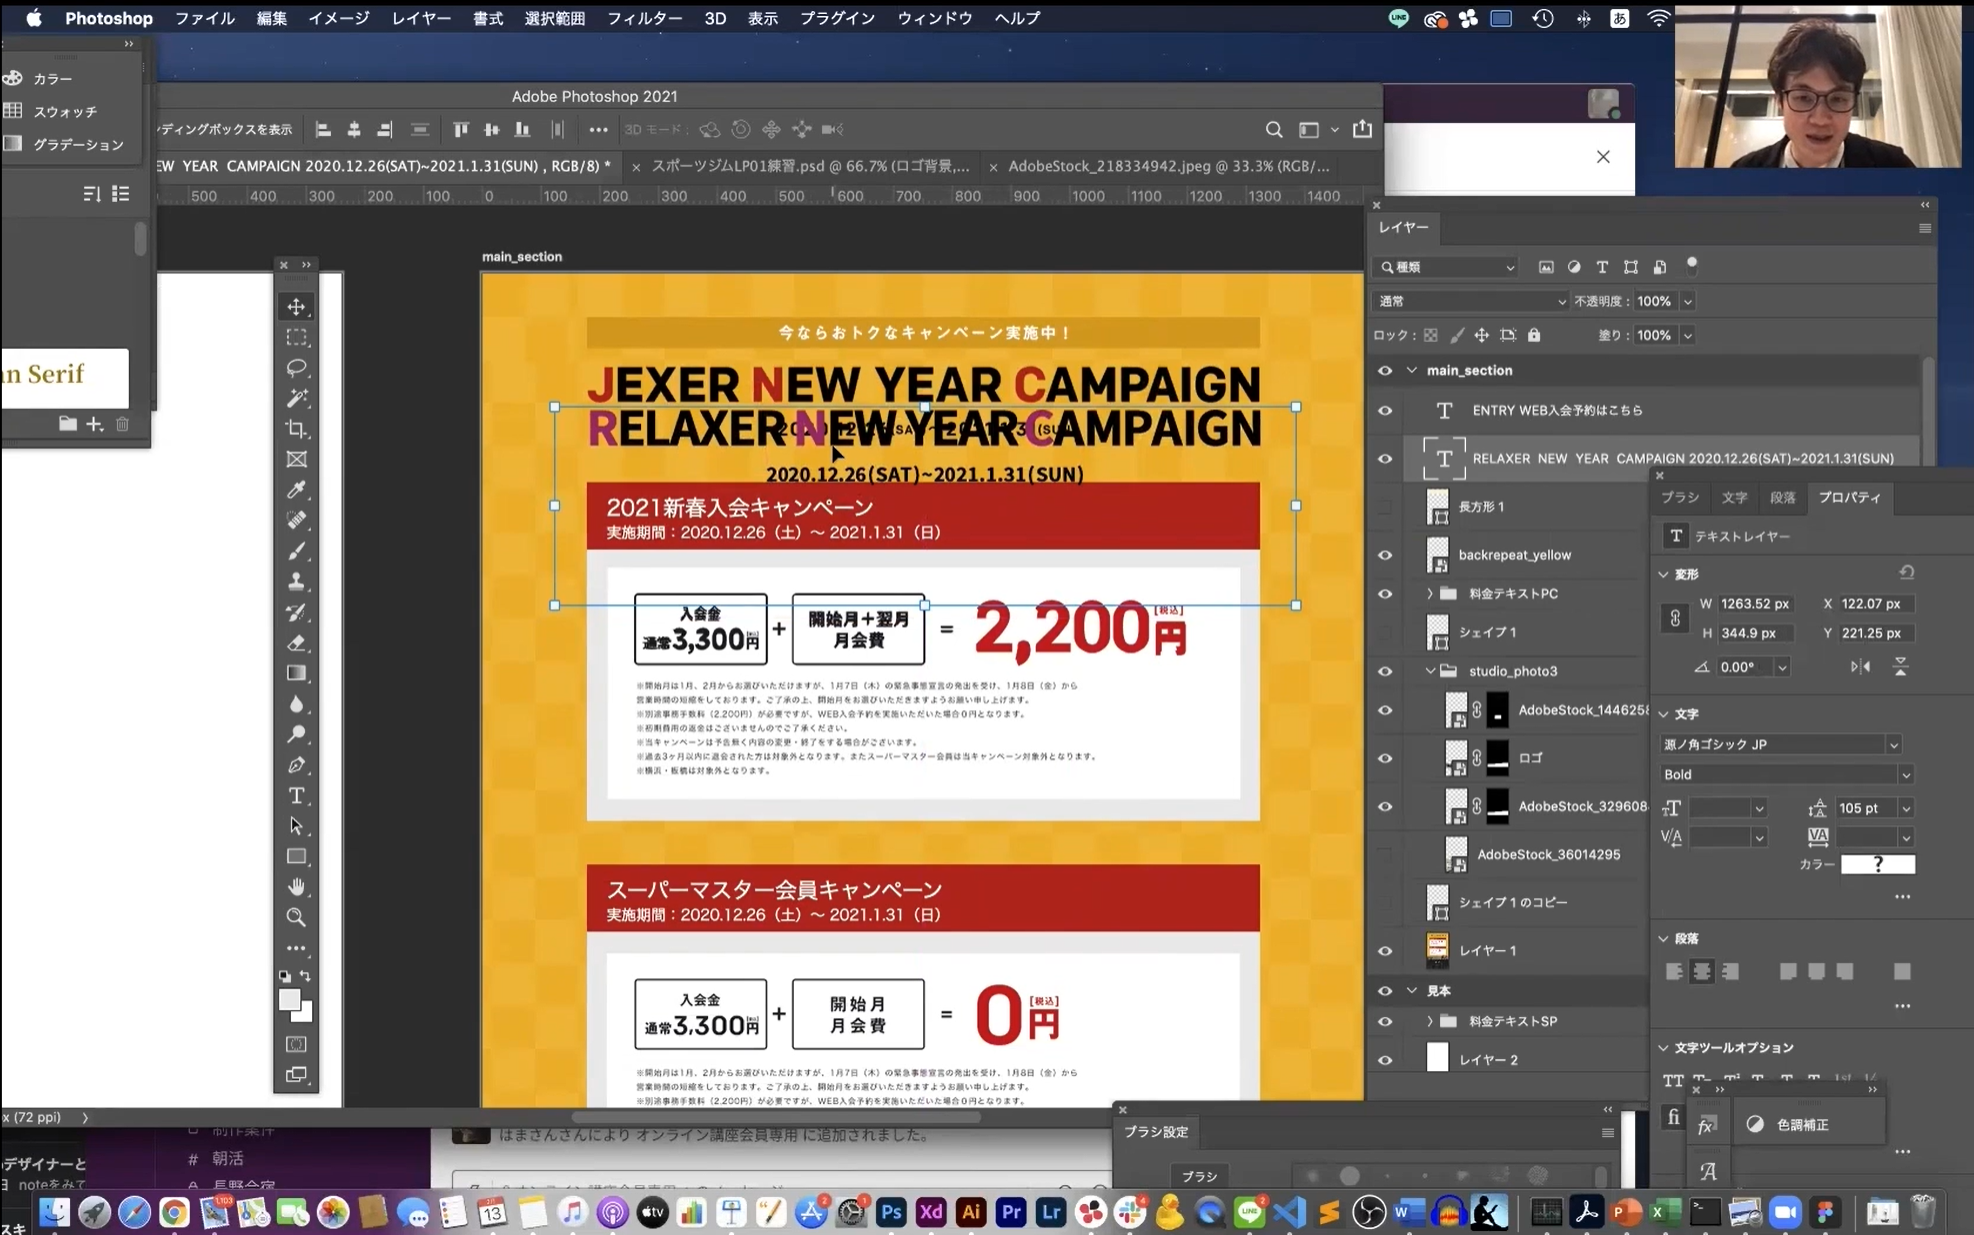Hide the ENTRY WEB text layer
The height and width of the screenshot is (1235, 1974).
[x=1385, y=411]
